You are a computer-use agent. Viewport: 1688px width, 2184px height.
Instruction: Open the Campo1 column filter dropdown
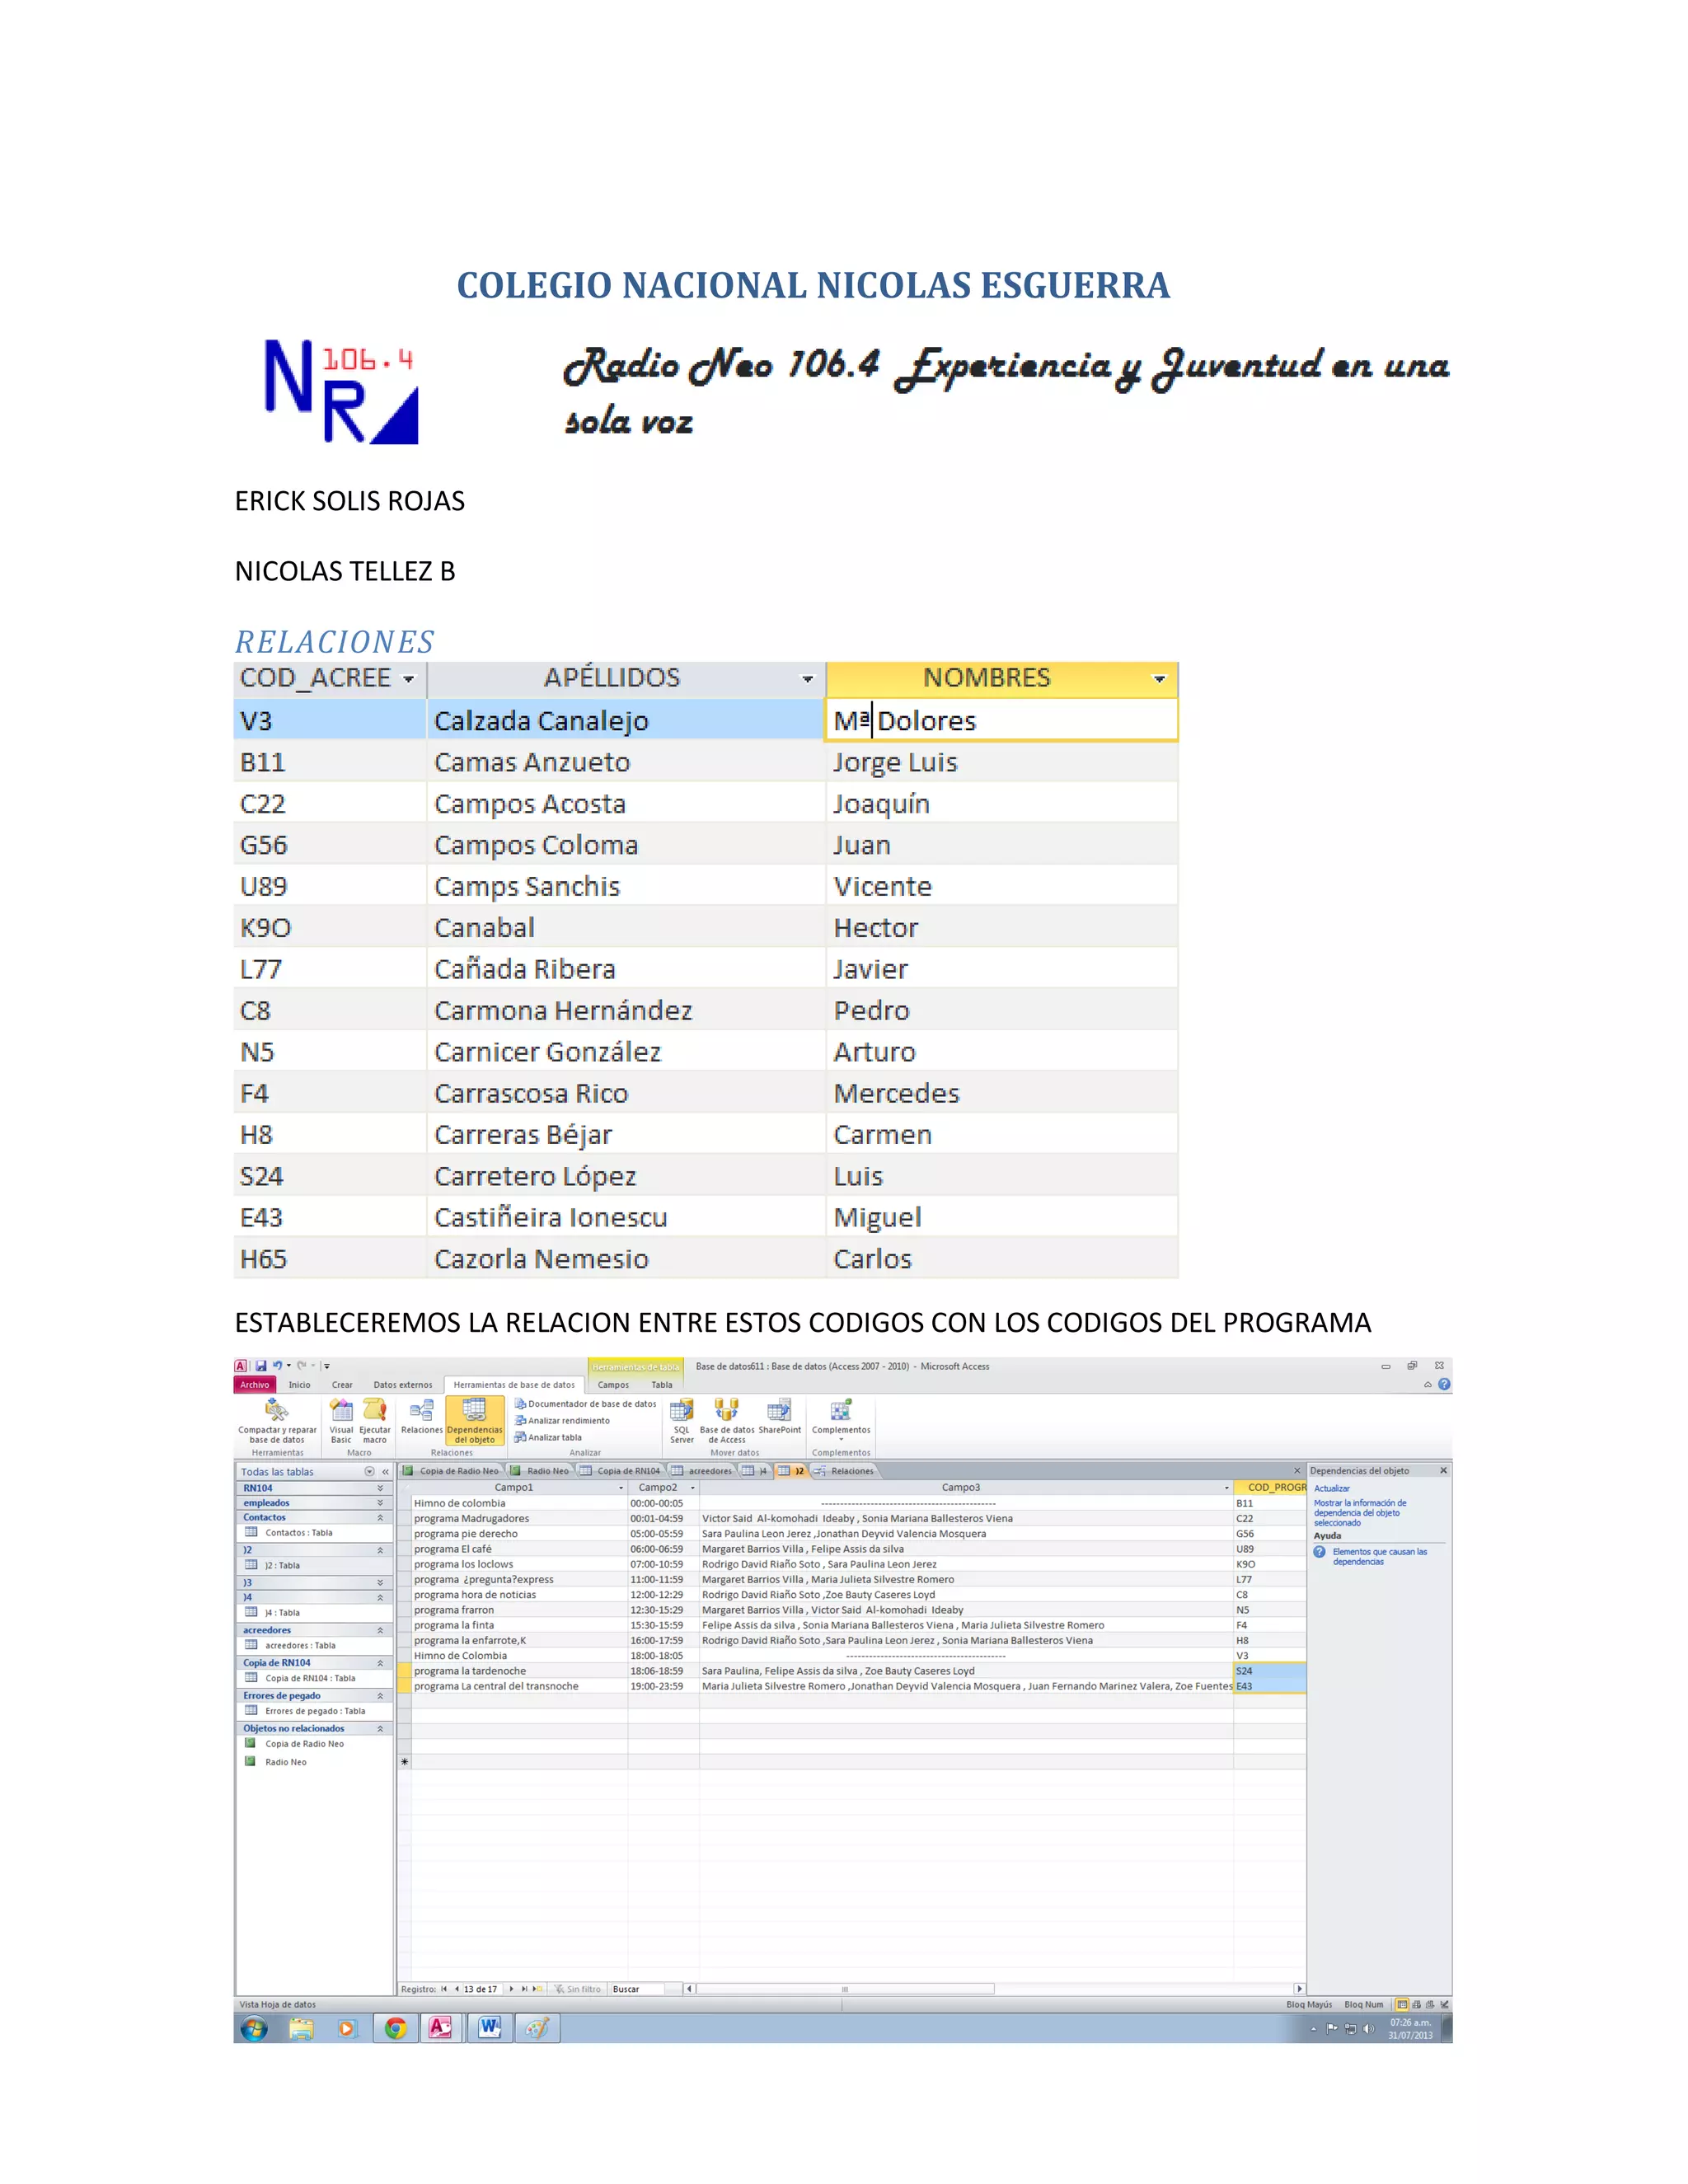(621, 1488)
